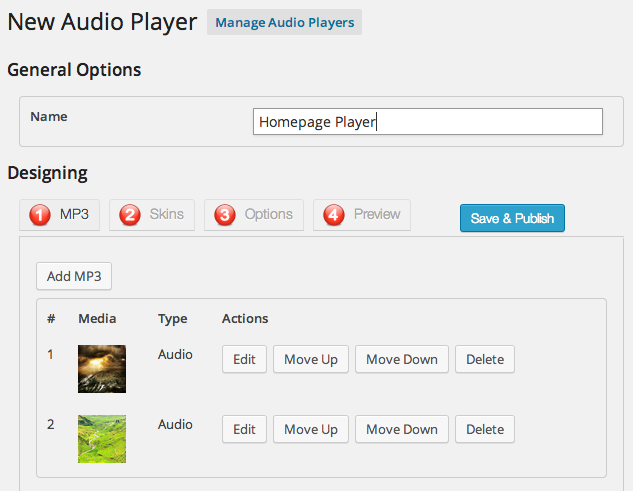Open the Manage Audio Players link
633x491 pixels.
point(284,22)
